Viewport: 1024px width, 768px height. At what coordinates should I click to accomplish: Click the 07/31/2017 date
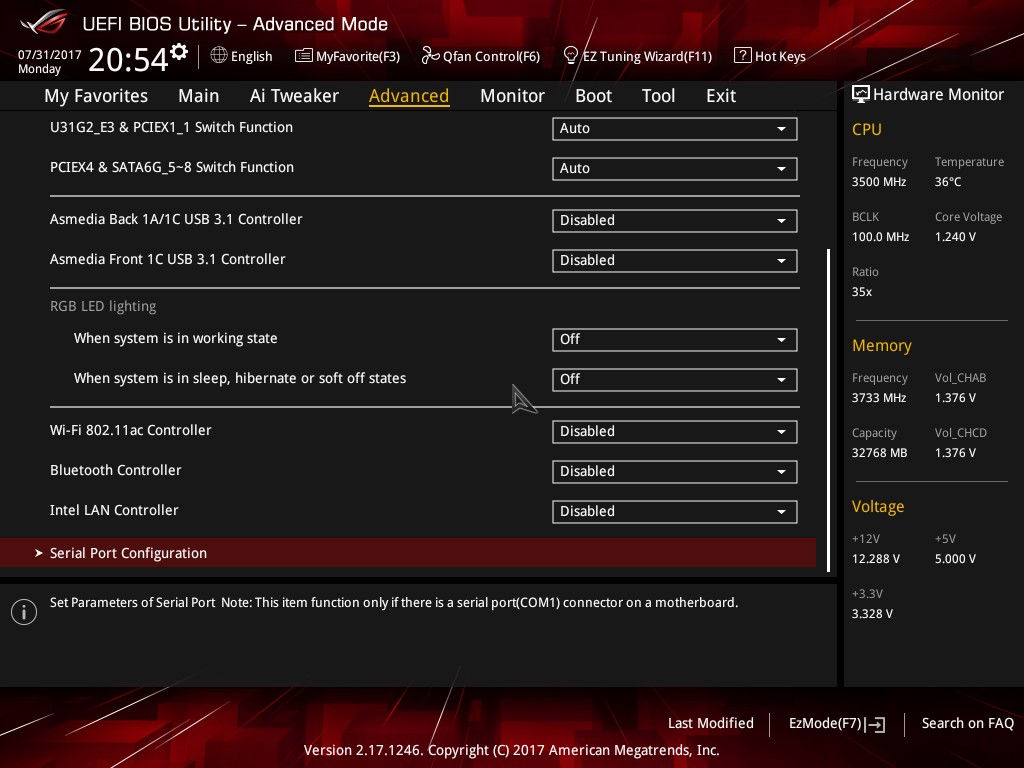coord(50,54)
